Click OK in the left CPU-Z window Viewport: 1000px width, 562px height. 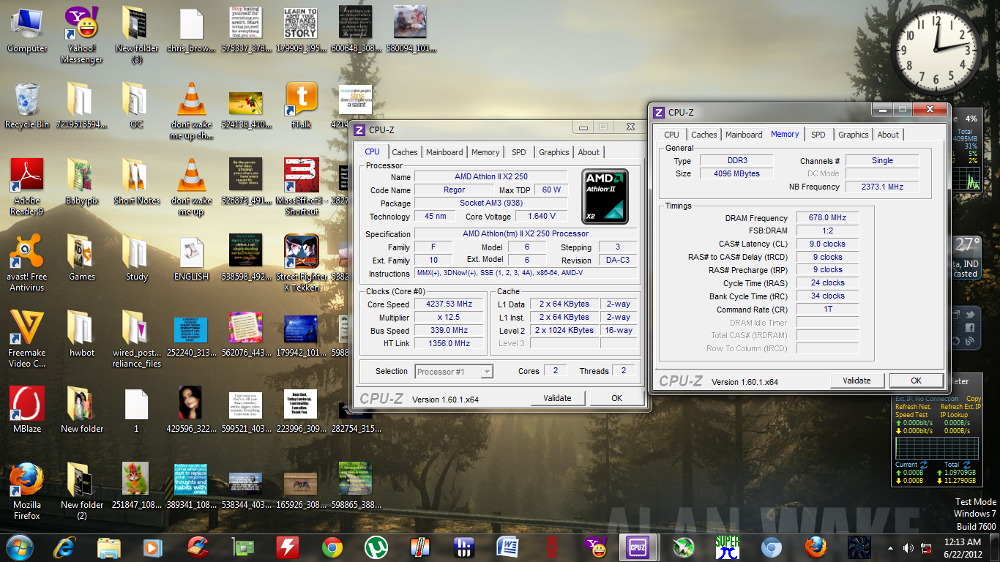coord(617,397)
